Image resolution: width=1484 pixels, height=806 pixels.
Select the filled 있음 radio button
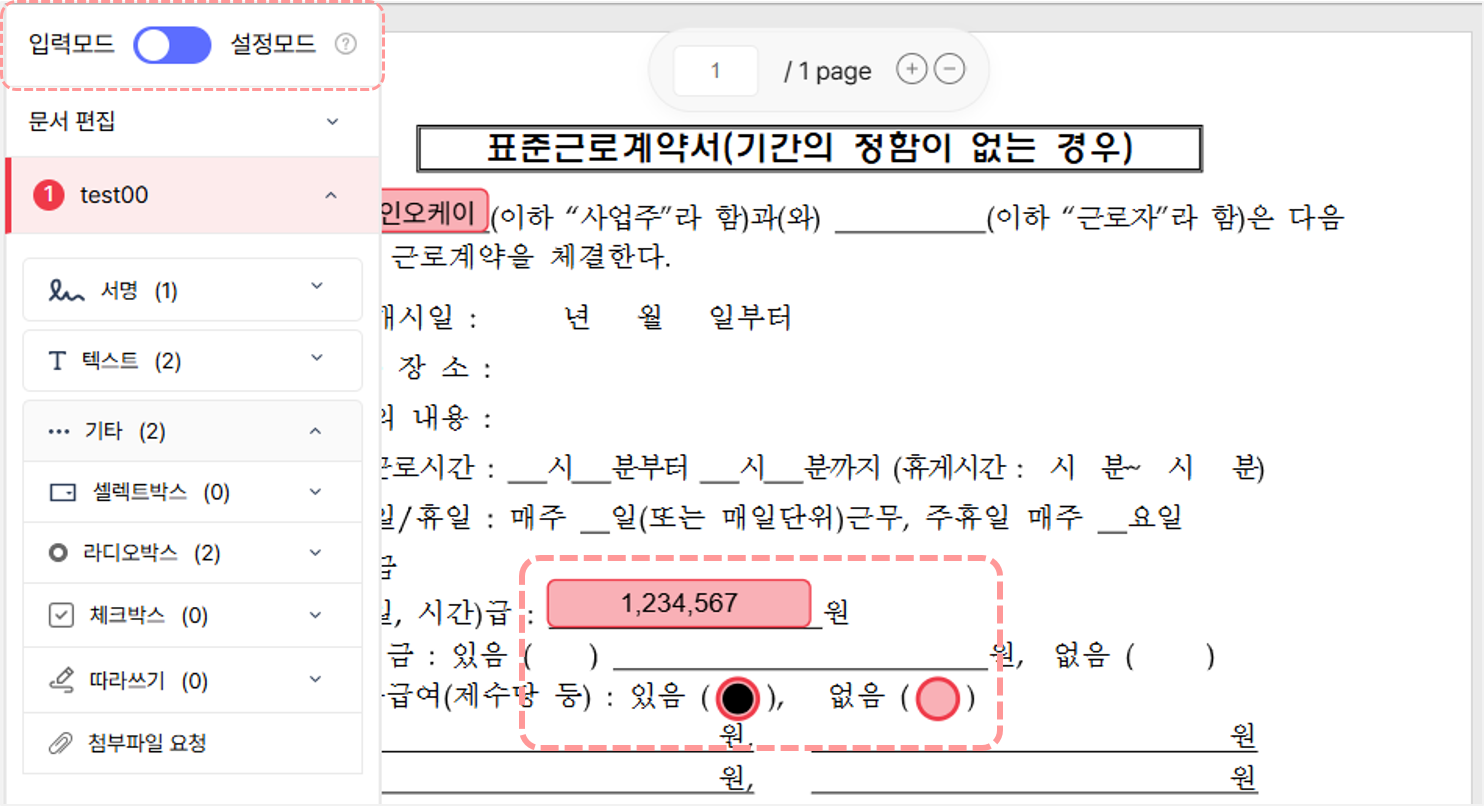(x=738, y=699)
